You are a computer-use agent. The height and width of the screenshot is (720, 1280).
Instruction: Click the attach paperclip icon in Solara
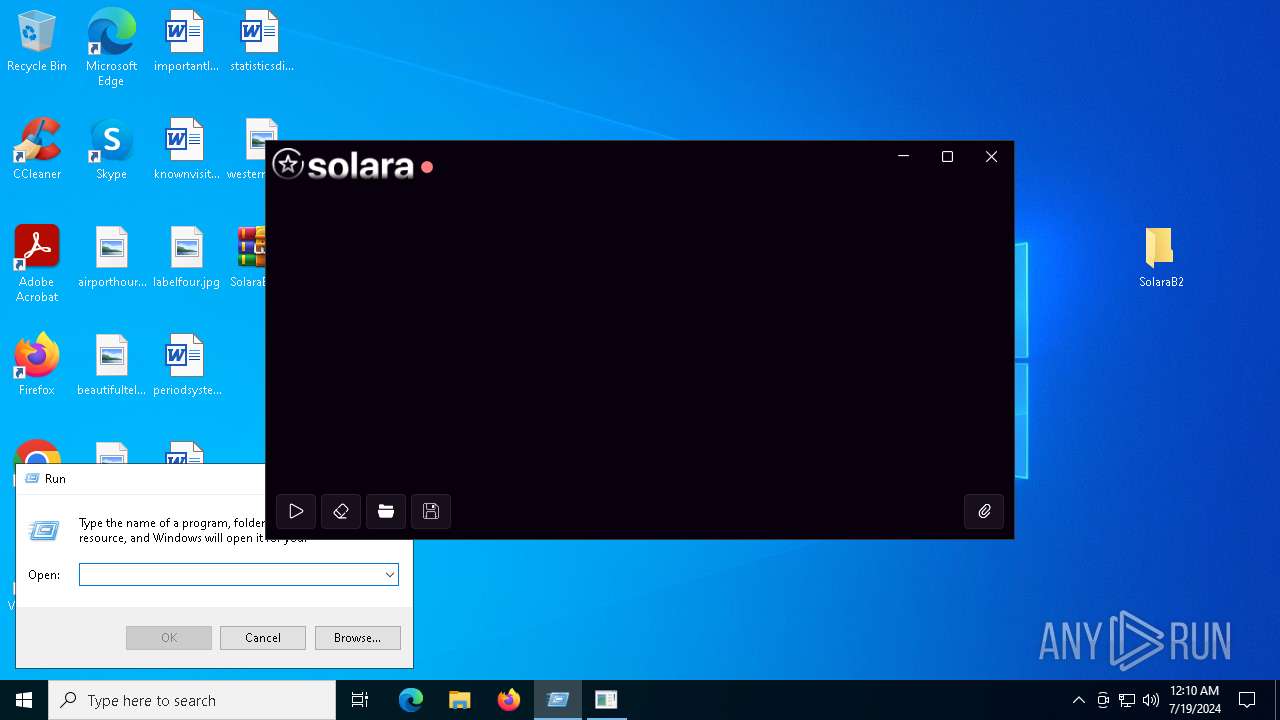[984, 511]
